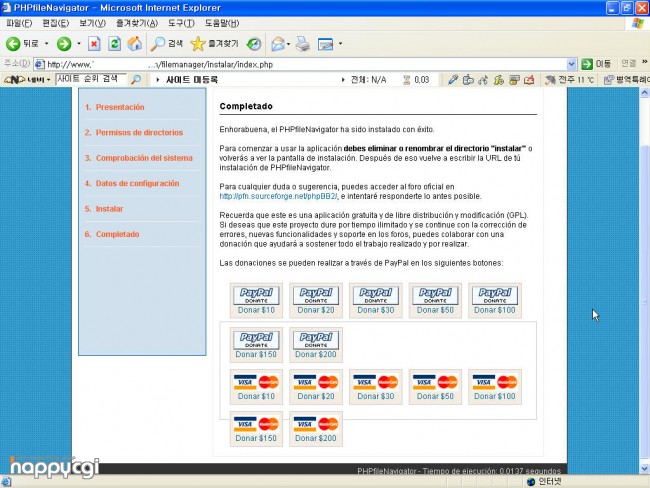The height and width of the screenshot is (488, 650).
Task: Open the 도구(T) menu
Action: 181,23
